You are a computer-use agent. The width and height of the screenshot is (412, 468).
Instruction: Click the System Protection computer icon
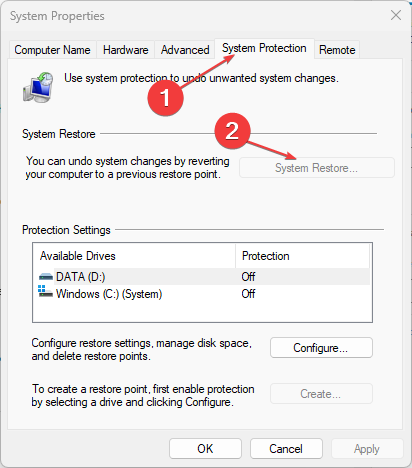pyautogui.click(x=38, y=87)
